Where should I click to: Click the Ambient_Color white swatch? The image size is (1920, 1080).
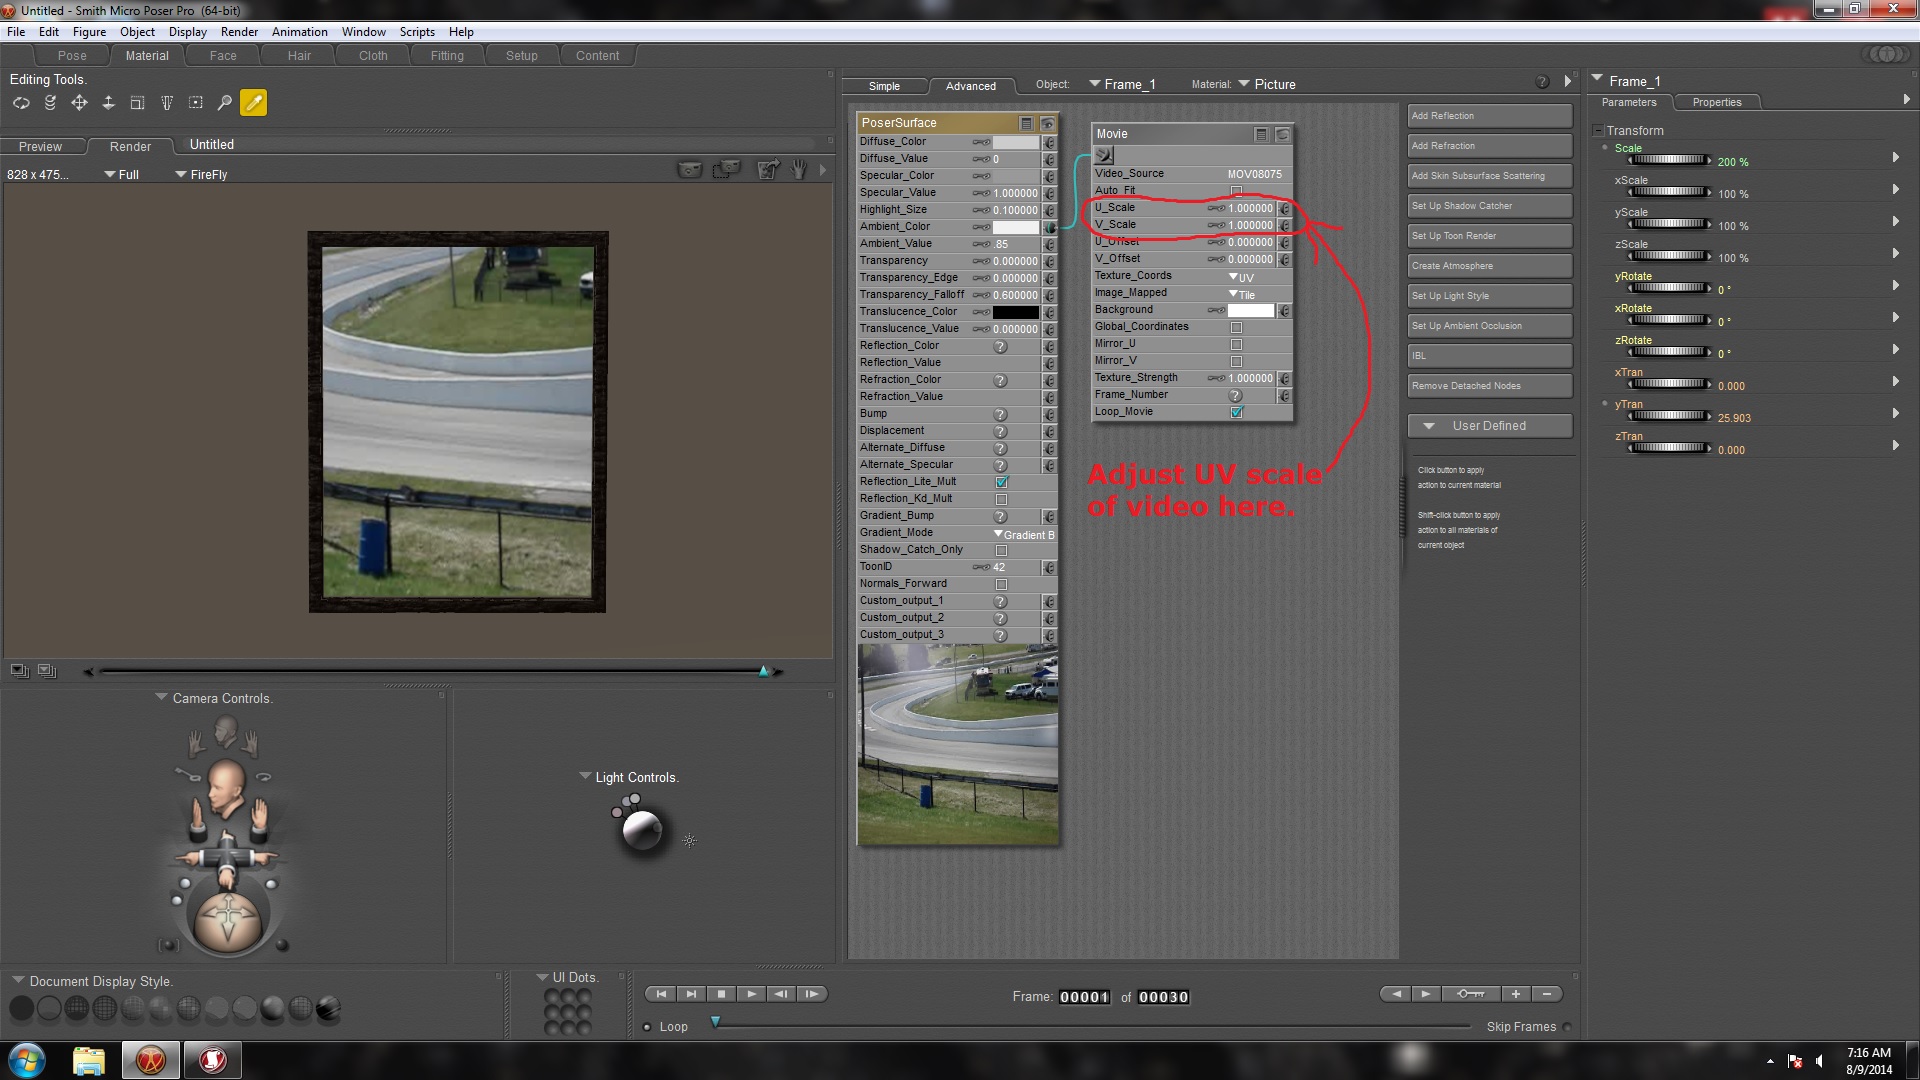1015,227
